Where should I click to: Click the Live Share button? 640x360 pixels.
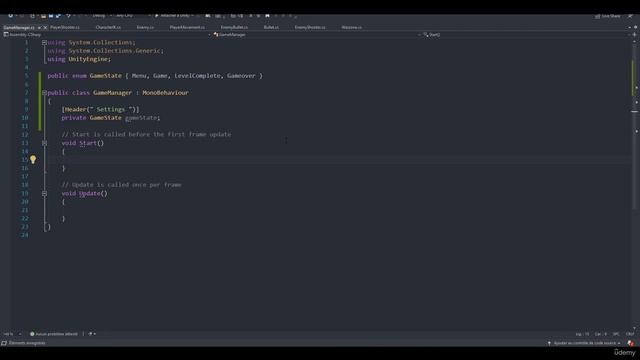[608, 16]
